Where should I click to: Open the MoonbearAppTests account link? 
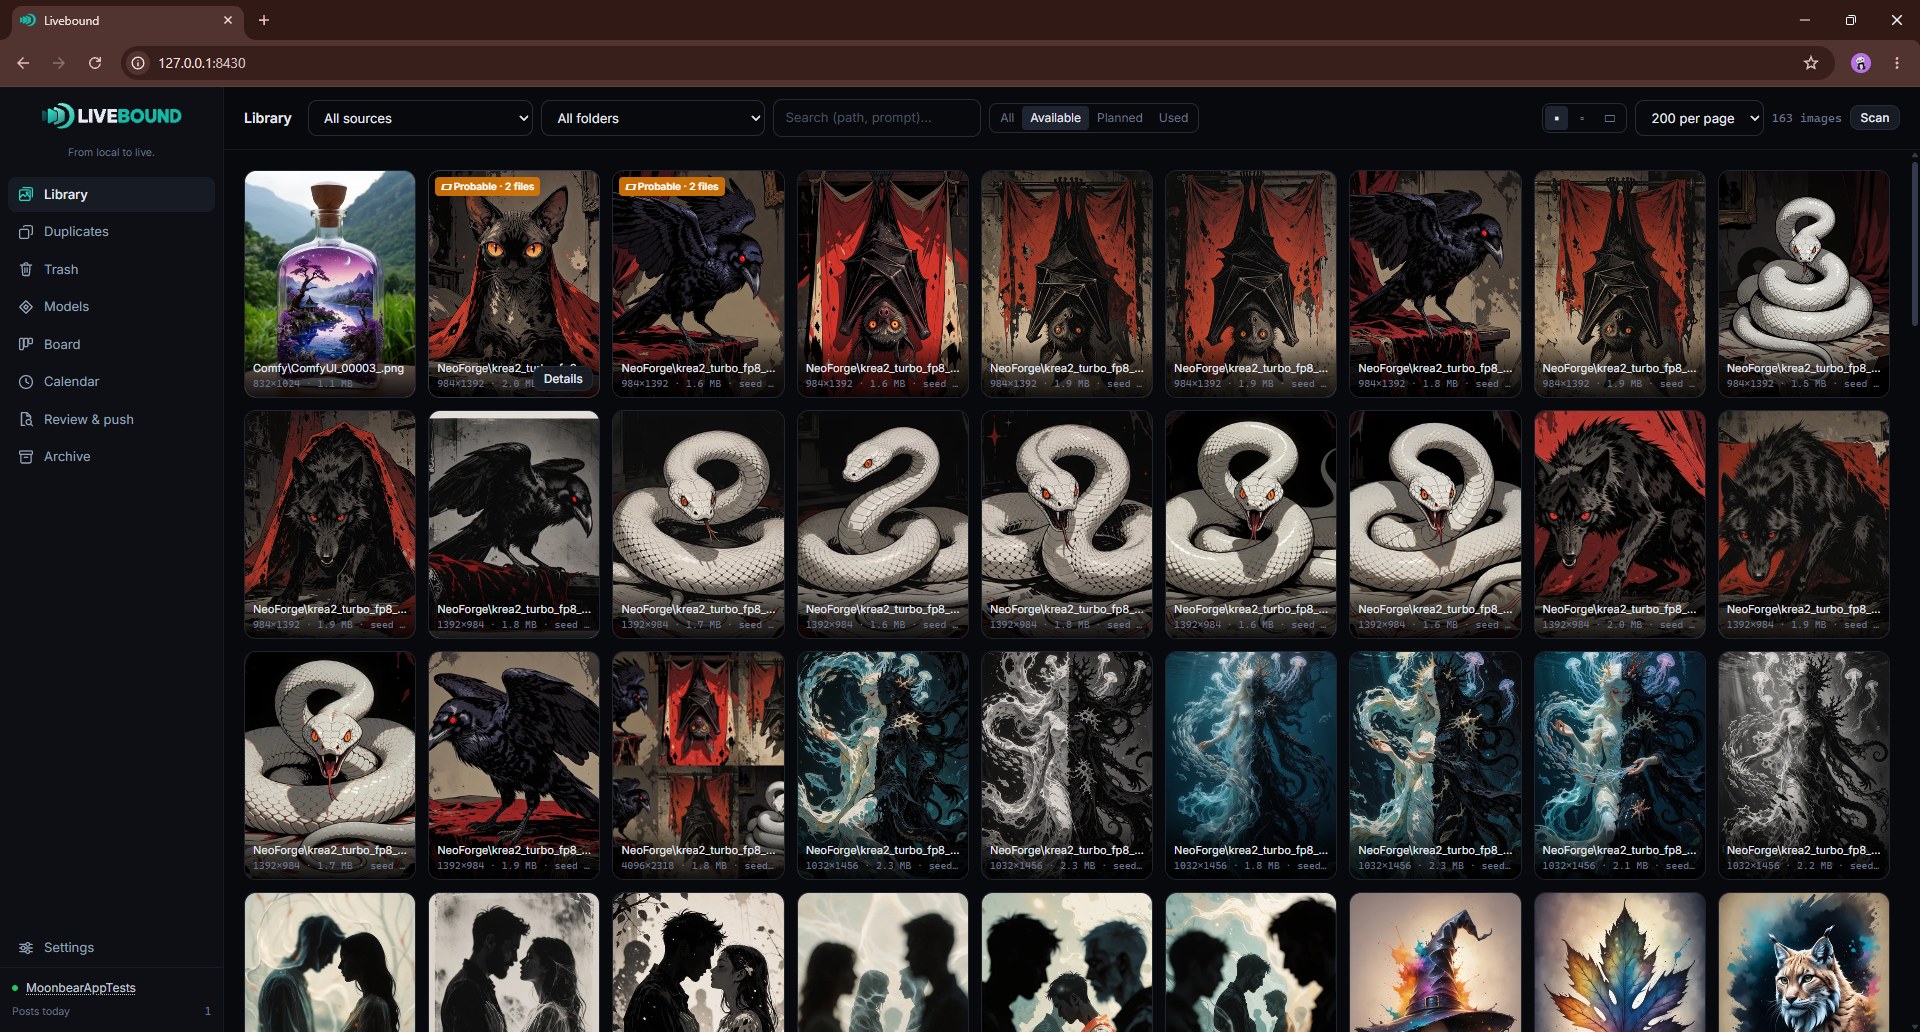coord(81,988)
